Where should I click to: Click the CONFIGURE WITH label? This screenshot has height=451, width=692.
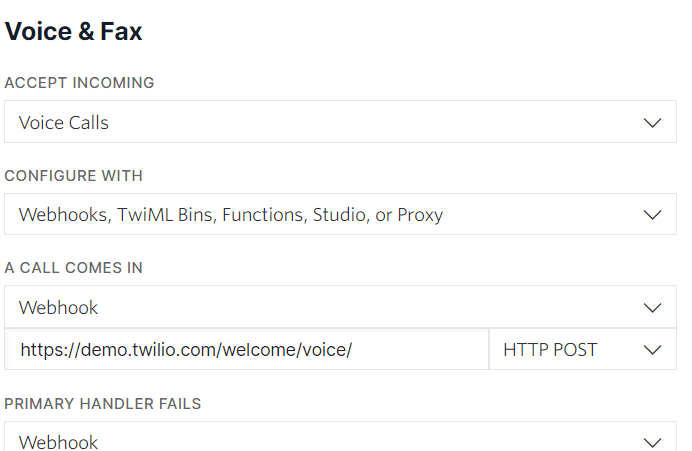(74, 176)
